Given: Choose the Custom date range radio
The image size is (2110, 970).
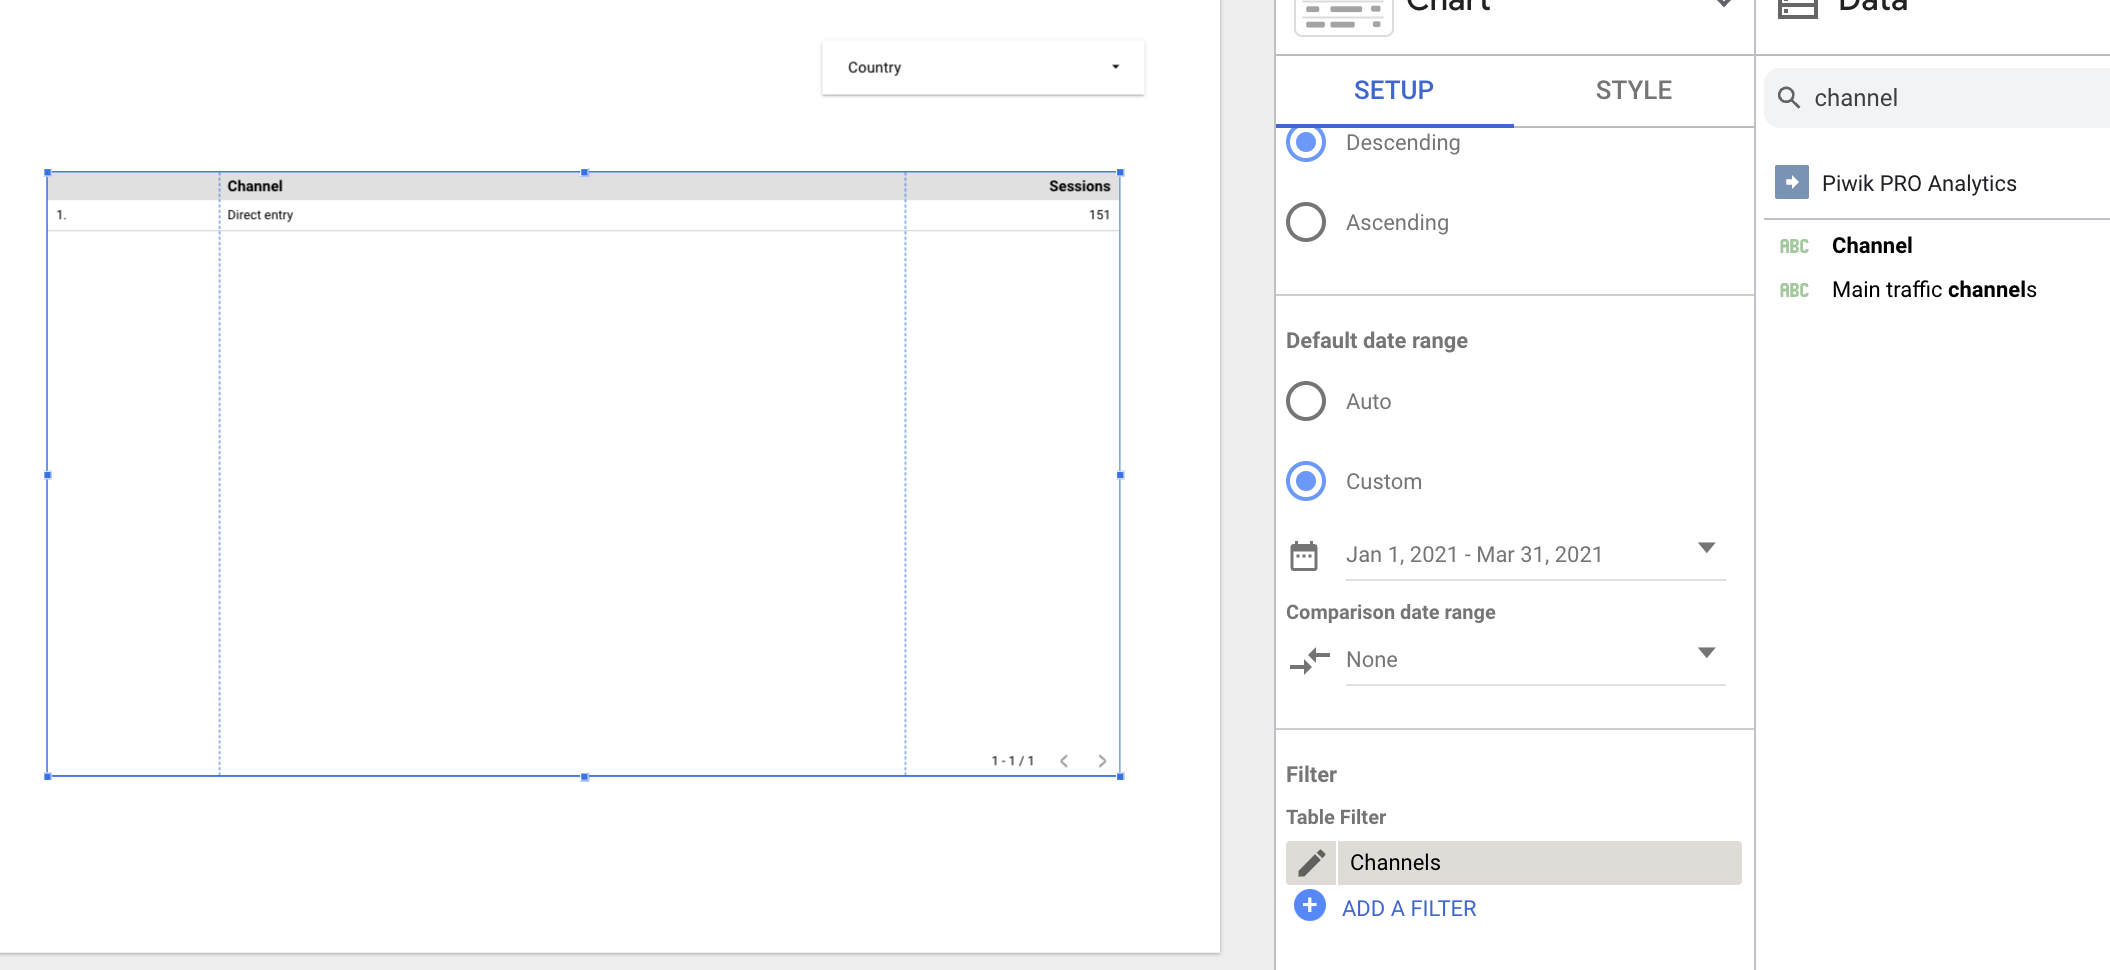Looking at the screenshot, I should pyautogui.click(x=1306, y=481).
